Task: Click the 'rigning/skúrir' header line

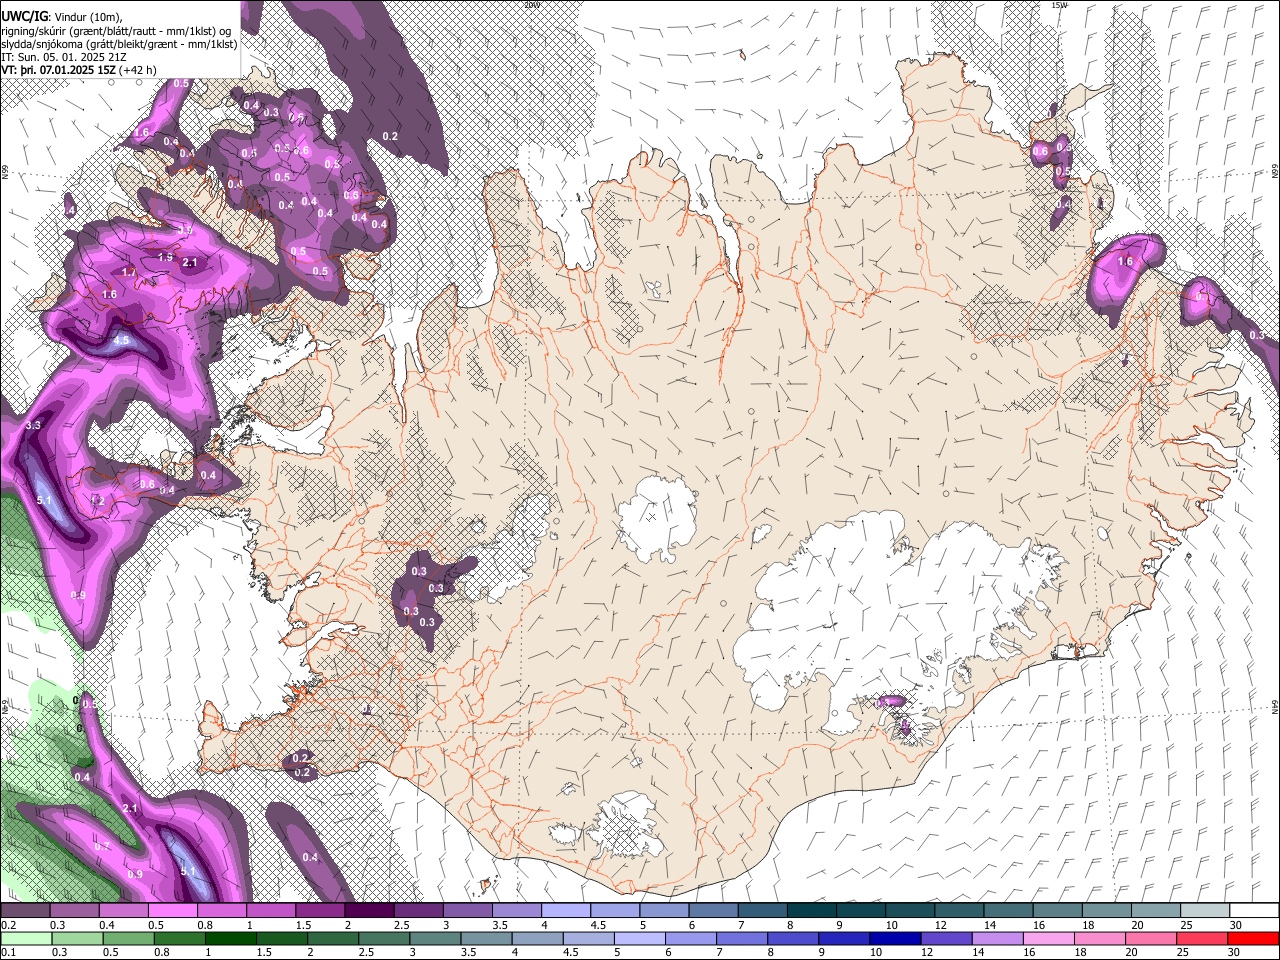Action: point(116,31)
